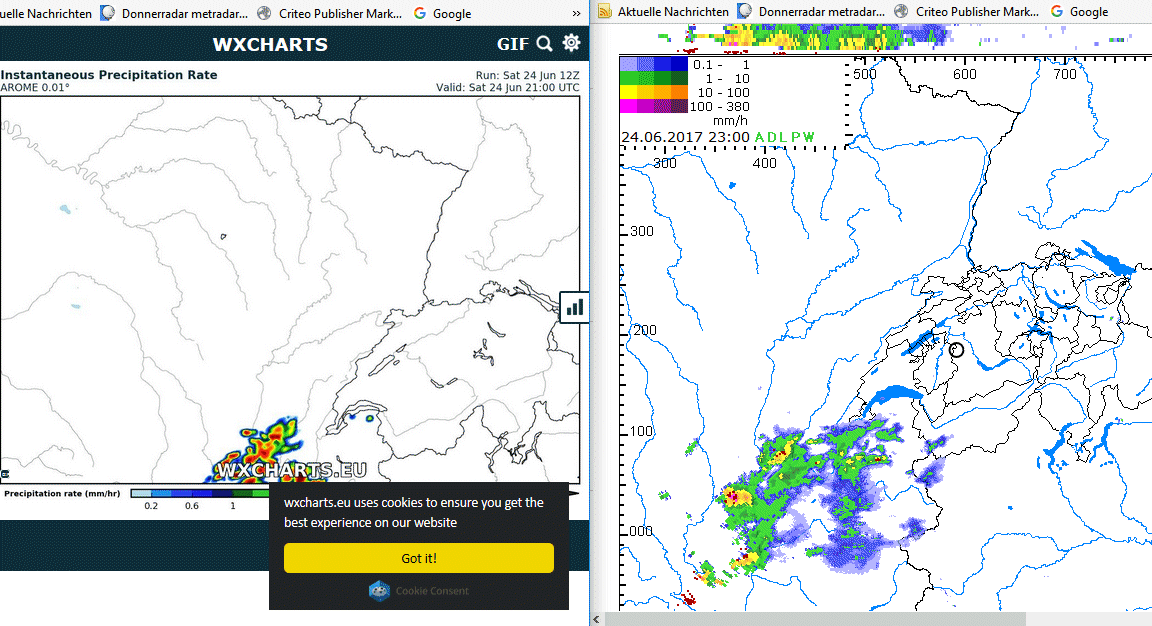Click the yellow 10-100 mm/h legend swatch

[x=632, y=92]
